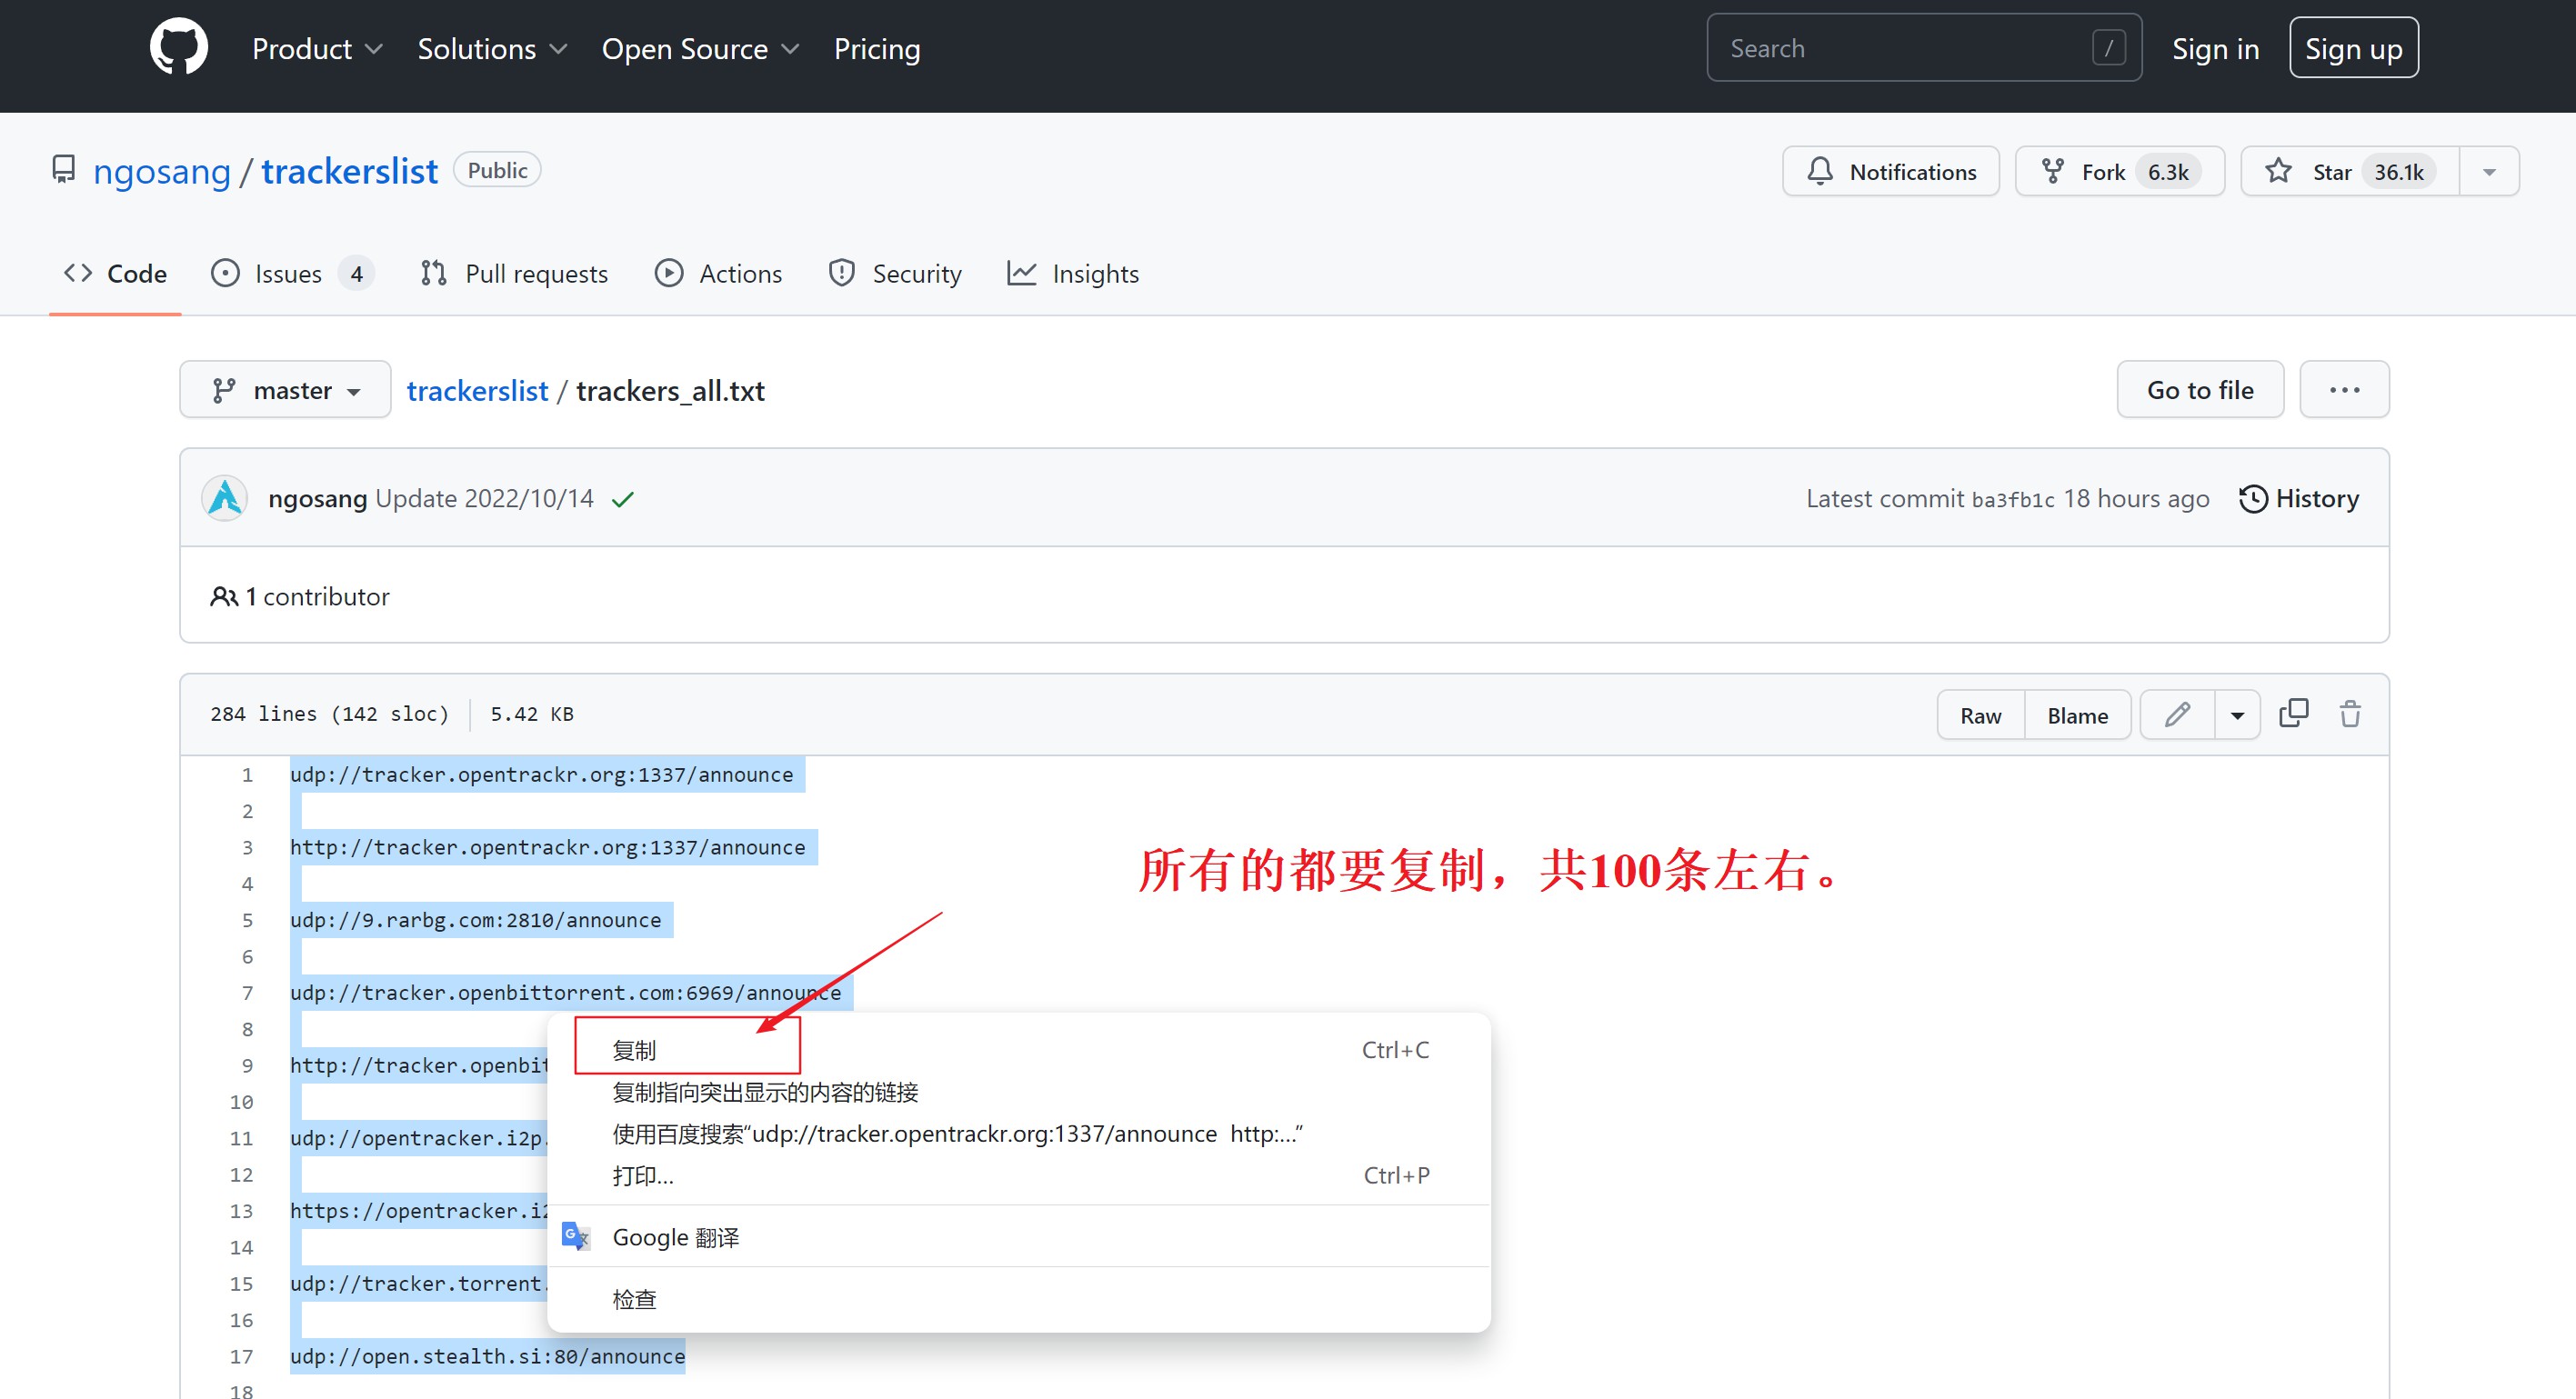This screenshot has height=1399, width=2576.
Task: Copy raw contents icon
Action: 2293,714
